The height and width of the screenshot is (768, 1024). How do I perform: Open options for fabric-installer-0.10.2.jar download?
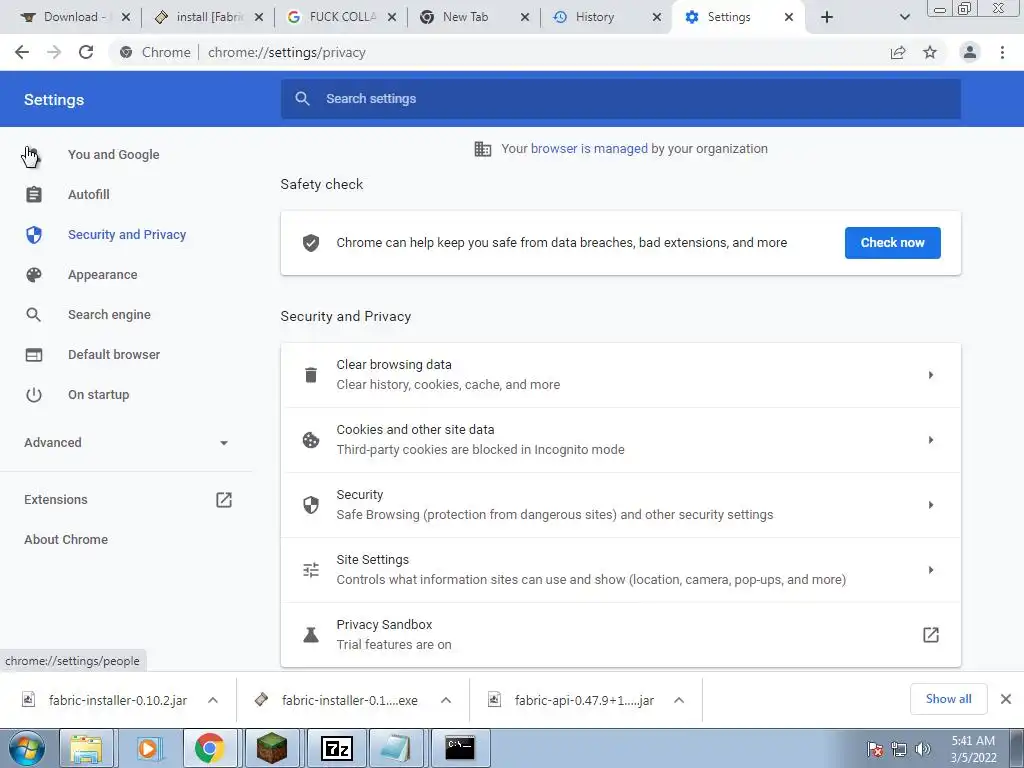point(213,700)
